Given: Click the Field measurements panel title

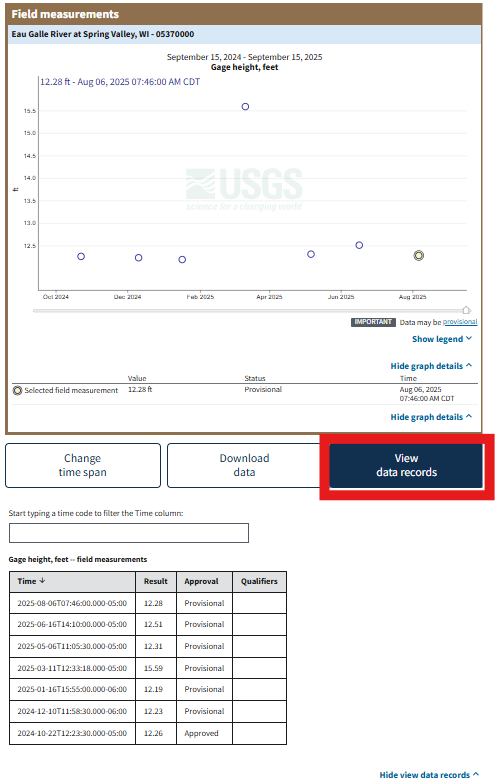Looking at the screenshot, I should (65, 14).
